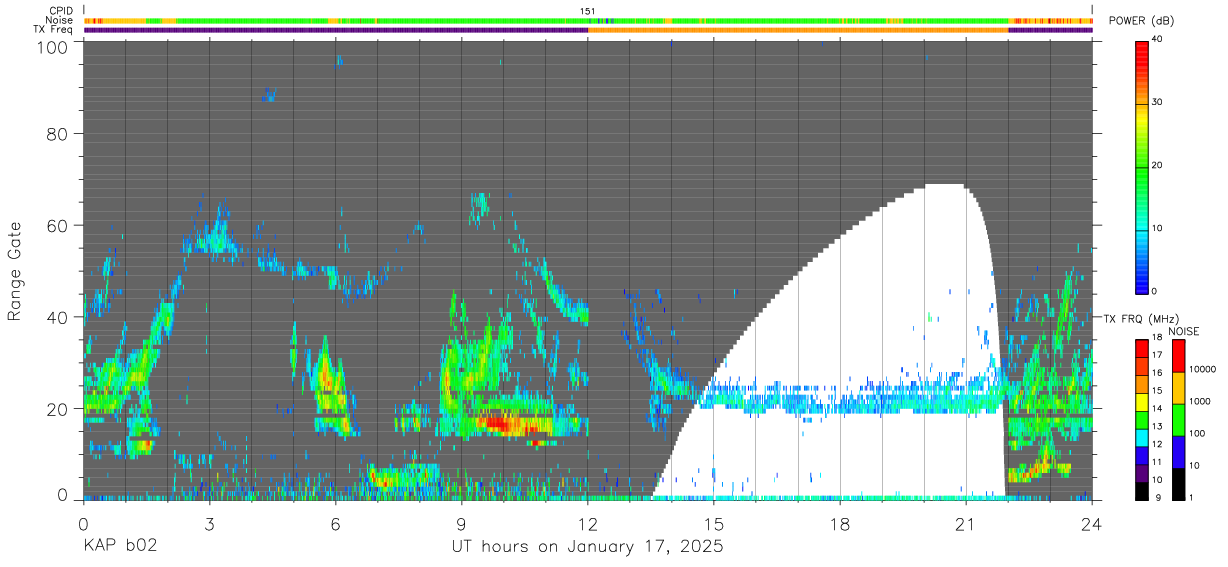Click the '151' CPID value
Screen dimensions: 1228x567
[x=588, y=11]
